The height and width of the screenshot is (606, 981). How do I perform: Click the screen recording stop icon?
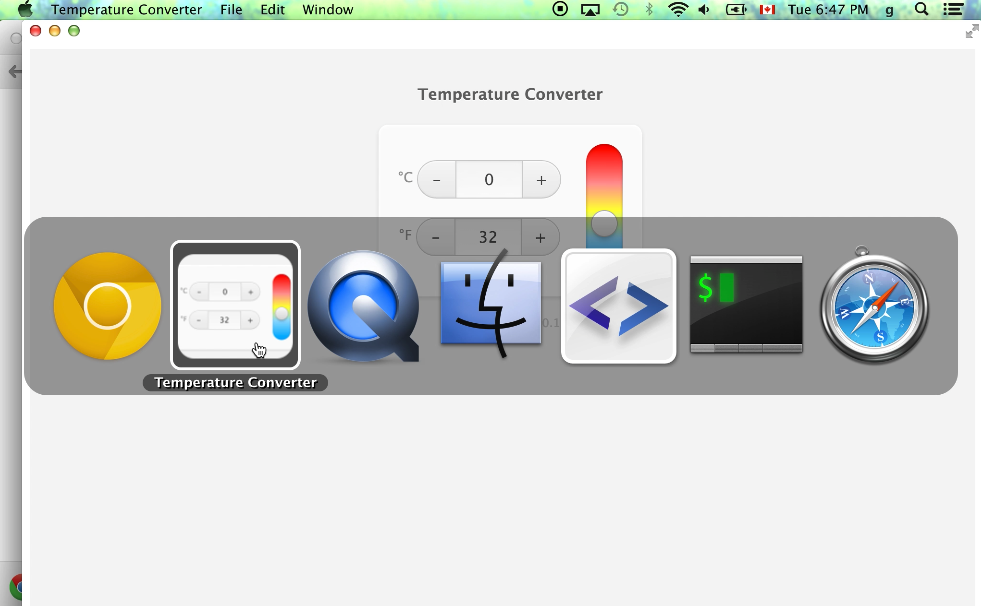[x=560, y=9]
